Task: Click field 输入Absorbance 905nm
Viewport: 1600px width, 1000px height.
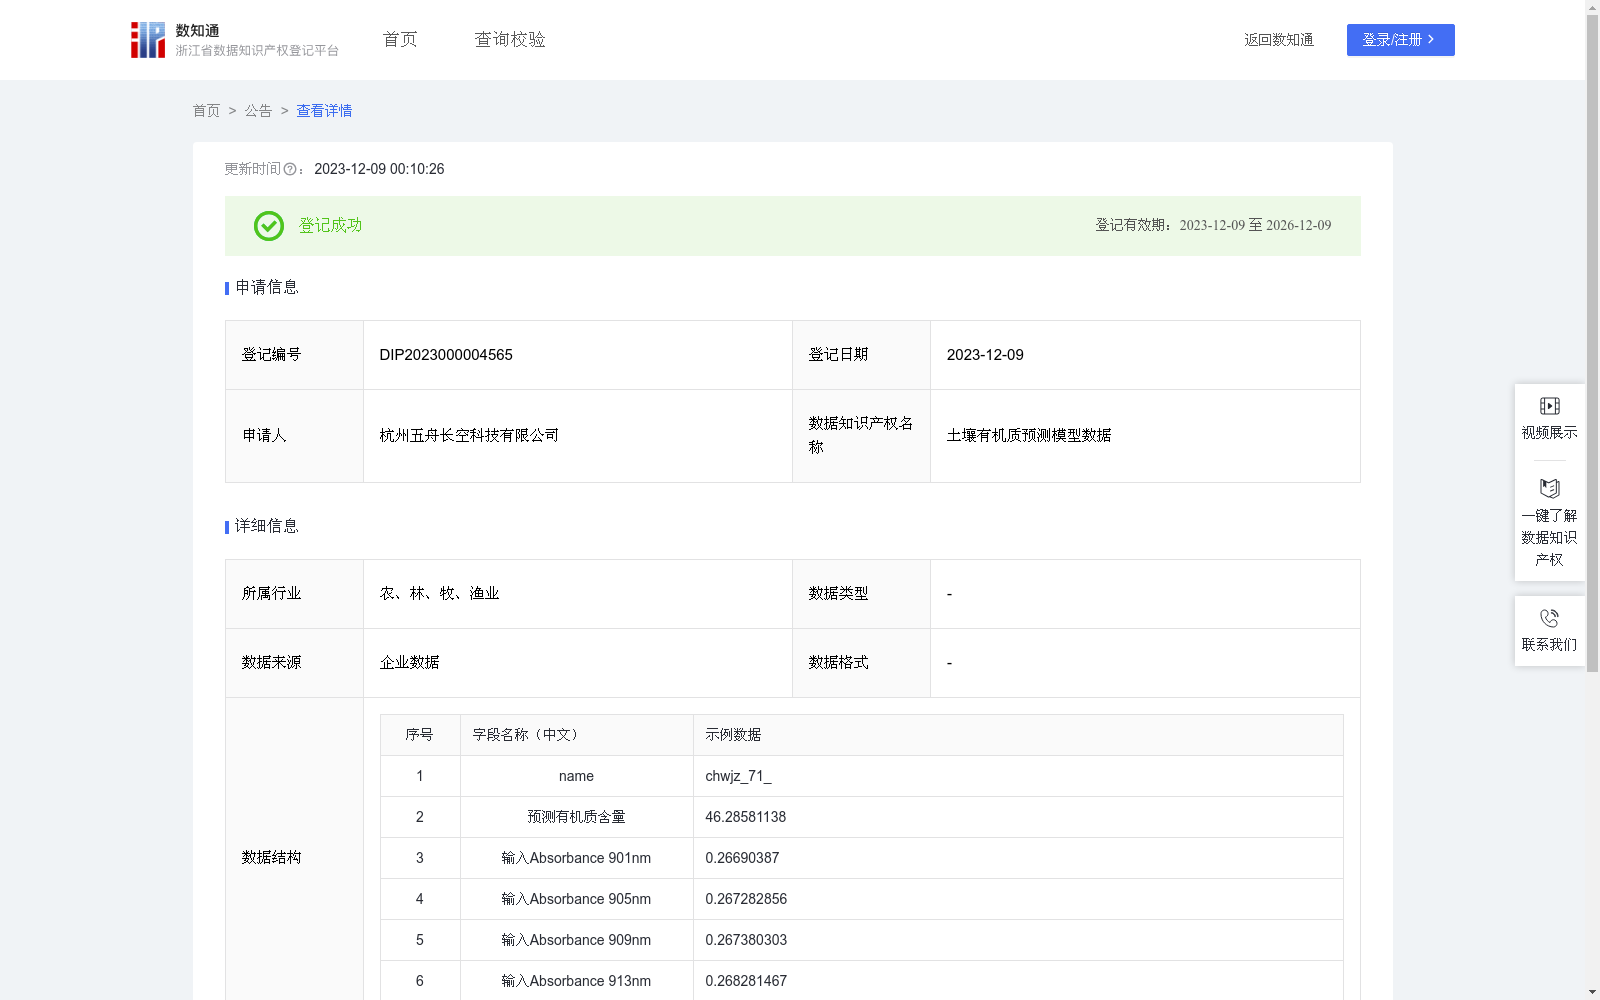Action: (576, 899)
